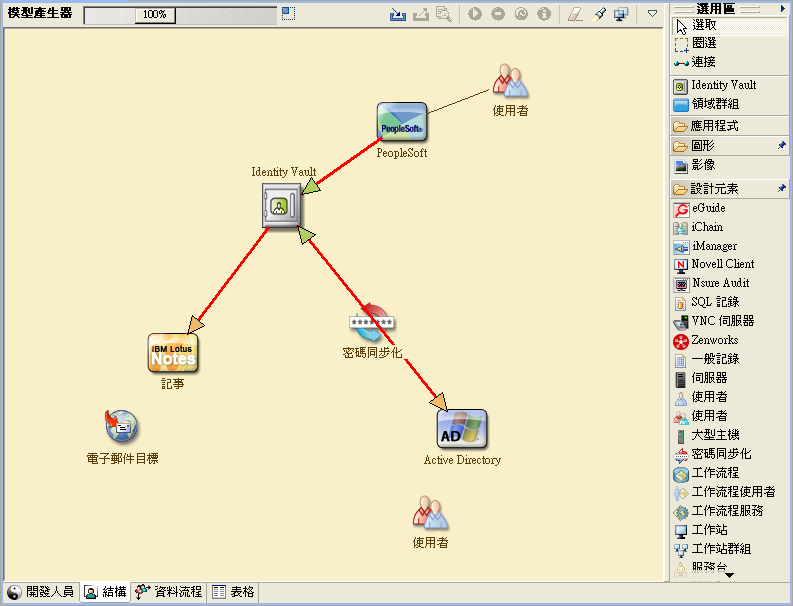This screenshot has width=793, height=606.
Task: Click the highlighter pen toolbar icon
Action: (x=598, y=14)
